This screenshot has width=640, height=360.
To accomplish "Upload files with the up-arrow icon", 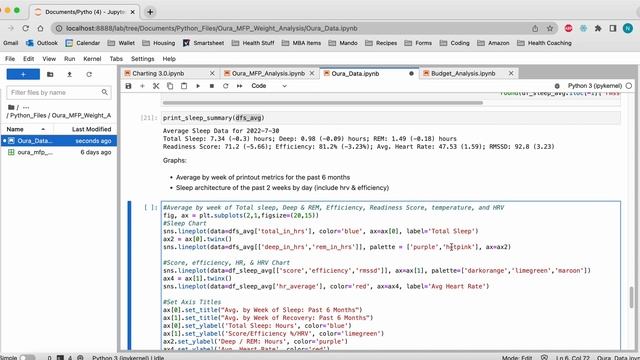I will [x=69, y=74].
